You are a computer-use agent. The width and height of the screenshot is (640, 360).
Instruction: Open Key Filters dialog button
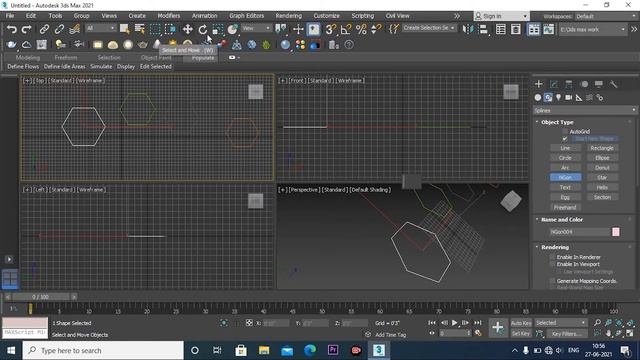pyautogui.click(x=567, y=333)
